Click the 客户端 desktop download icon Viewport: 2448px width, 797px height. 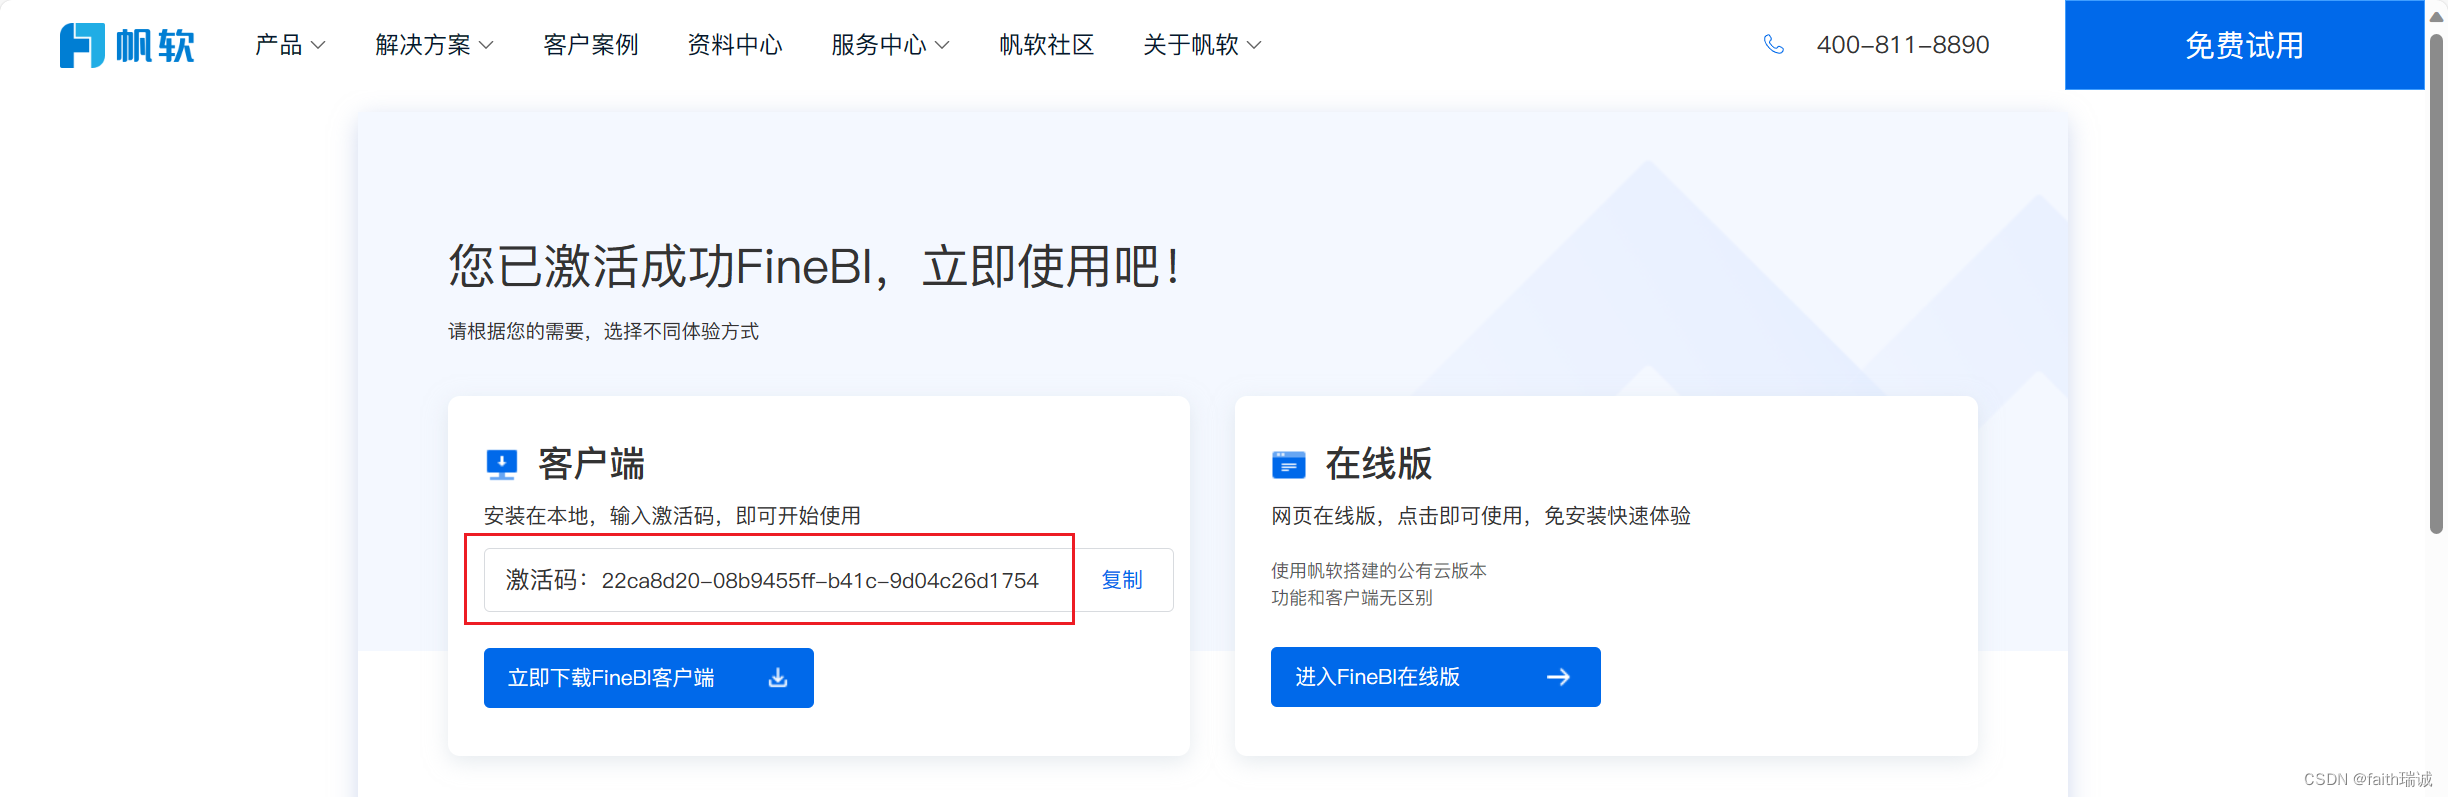(x=501, y=464)
